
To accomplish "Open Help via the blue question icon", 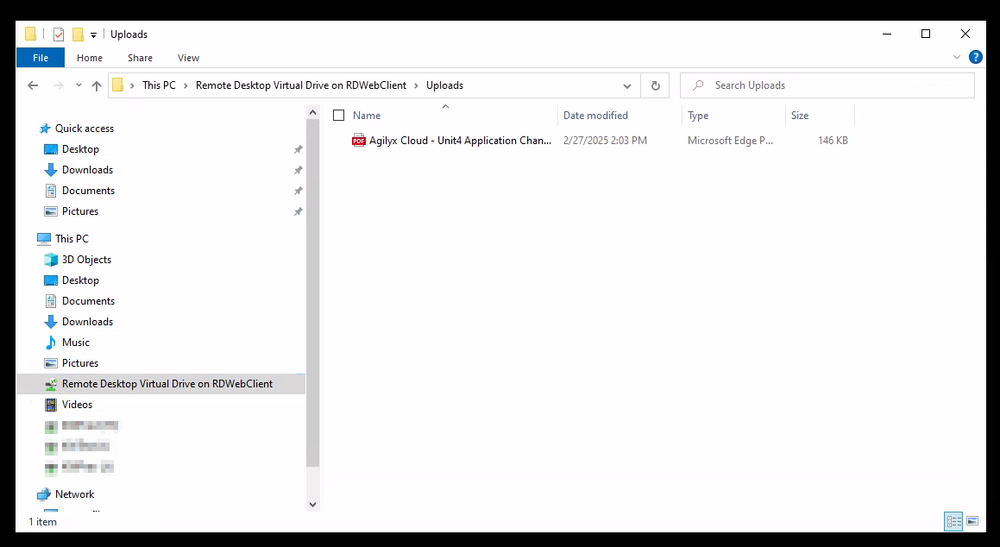I will pos(975,58).
